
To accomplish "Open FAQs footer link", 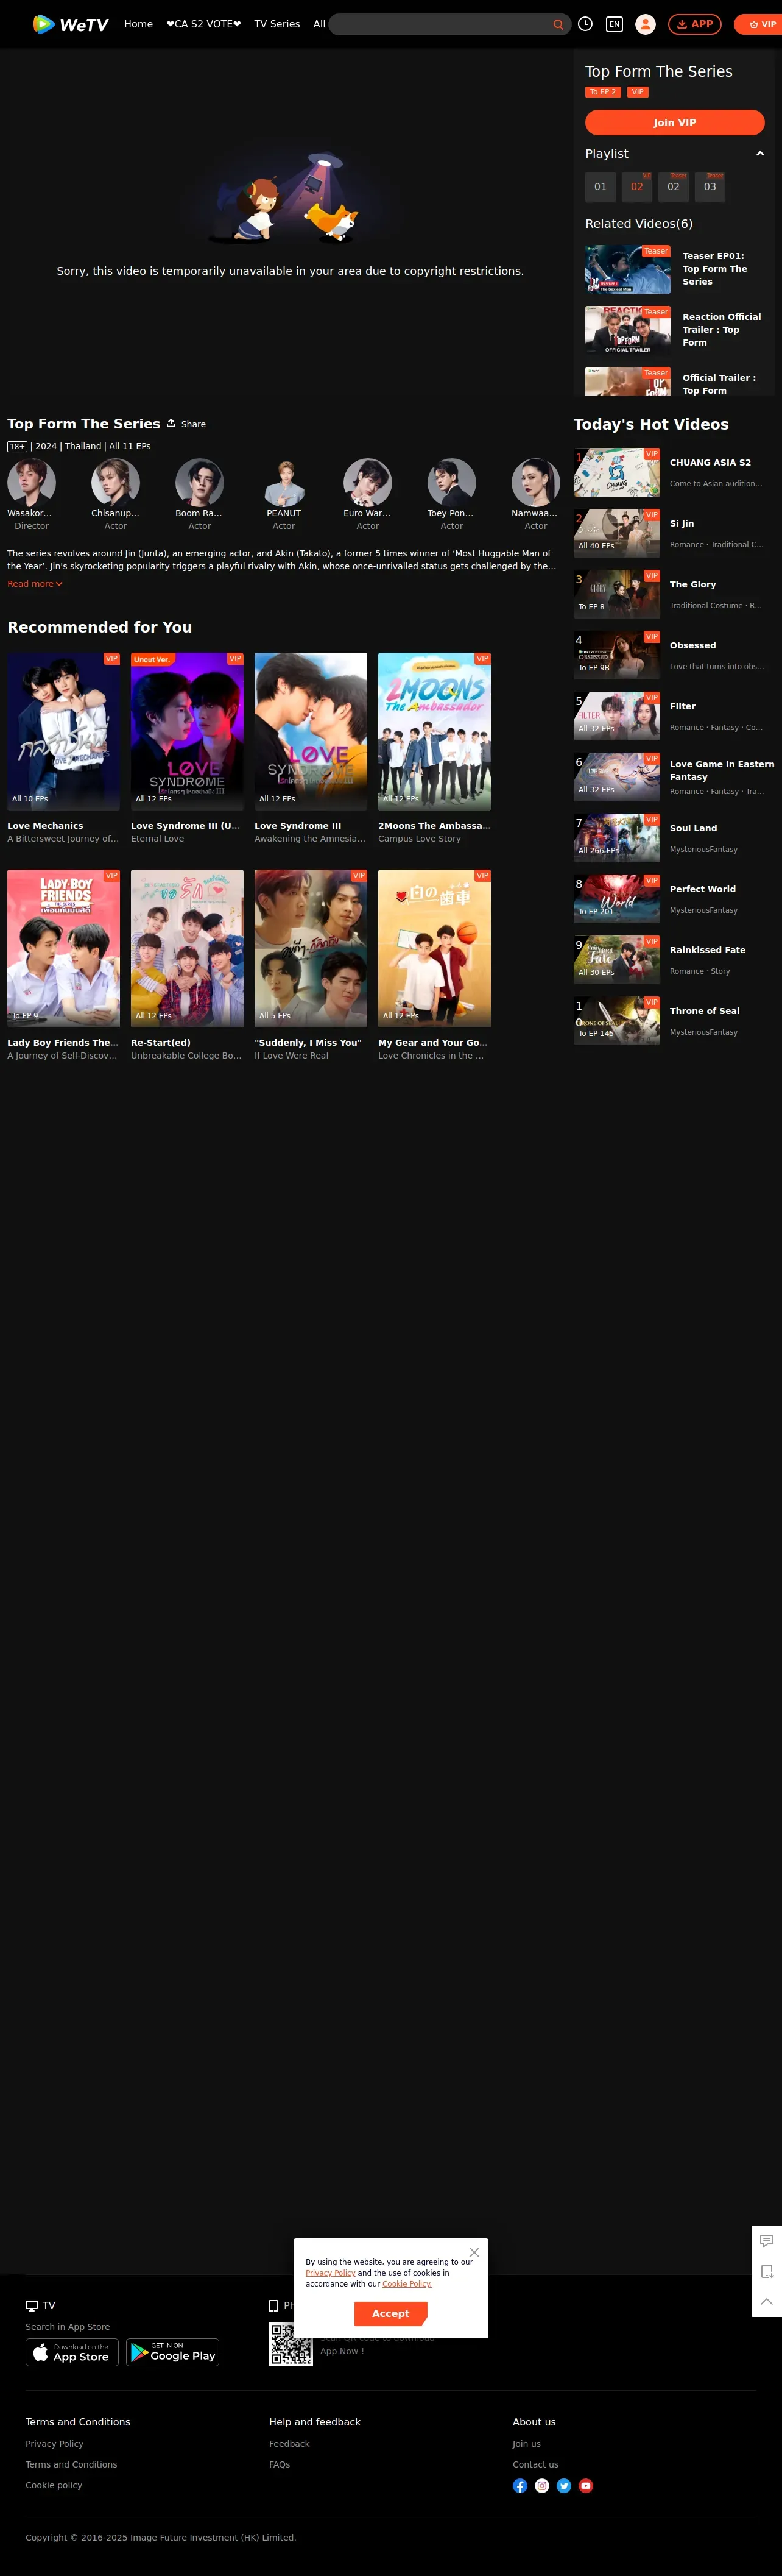I will click(279, 2464).
